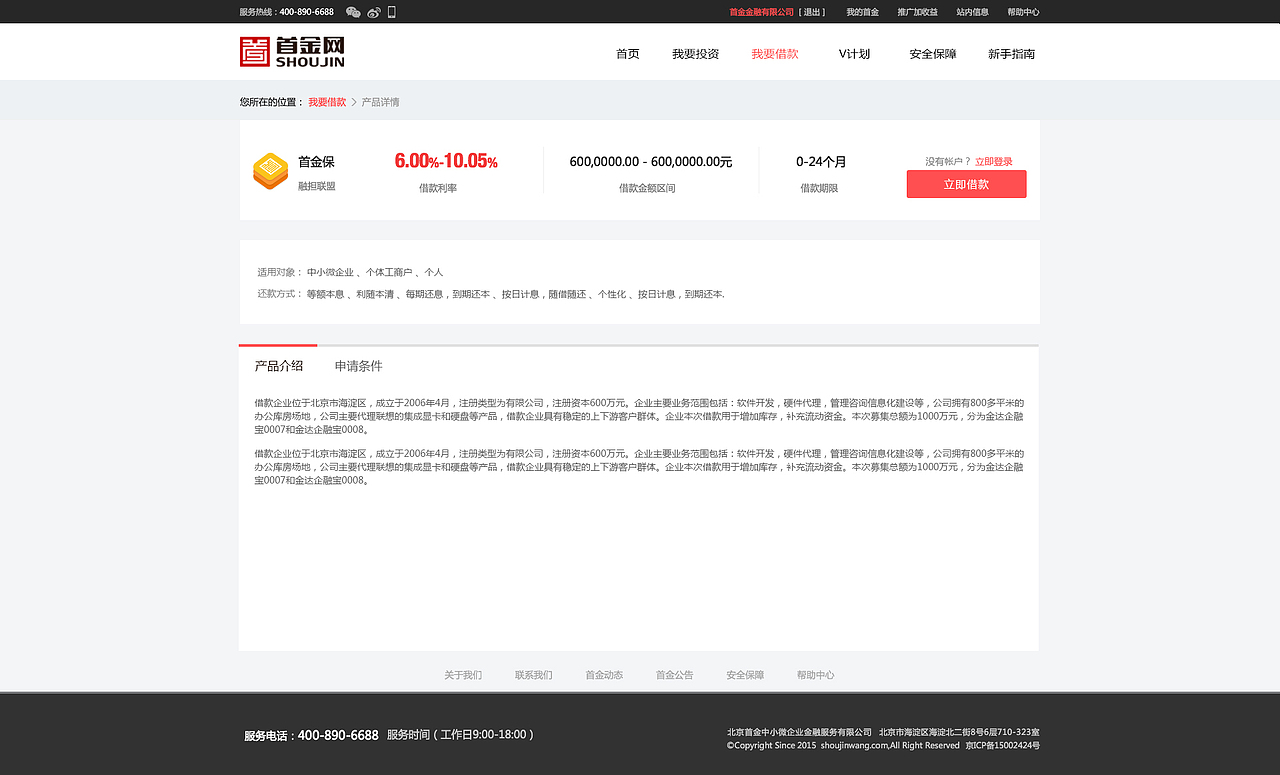Screen dimensions: 1280x775
Task: Click the 6.00%-10.05% interest rate
Action: (x=446, y=161)
